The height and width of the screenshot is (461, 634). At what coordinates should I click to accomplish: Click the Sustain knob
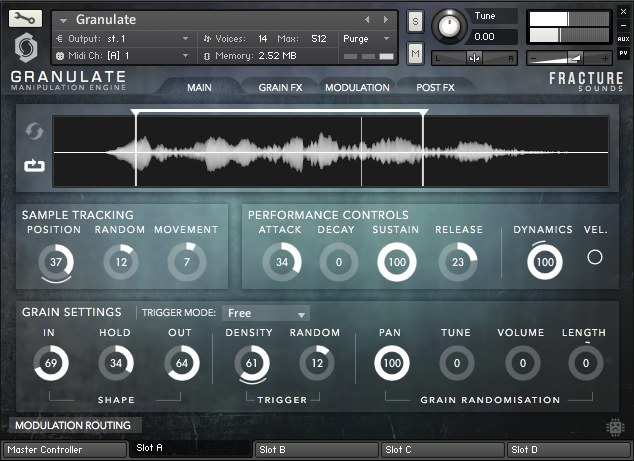(x=397, y=262)
